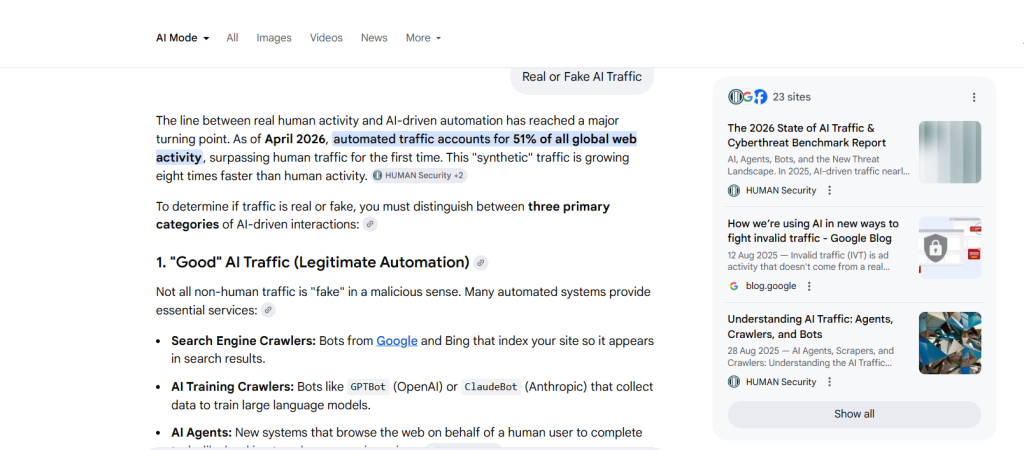Click the stacked site icons beside '23 sites'
The width and height of the screenshot is (1024, 450).
(x=747, y=97)
